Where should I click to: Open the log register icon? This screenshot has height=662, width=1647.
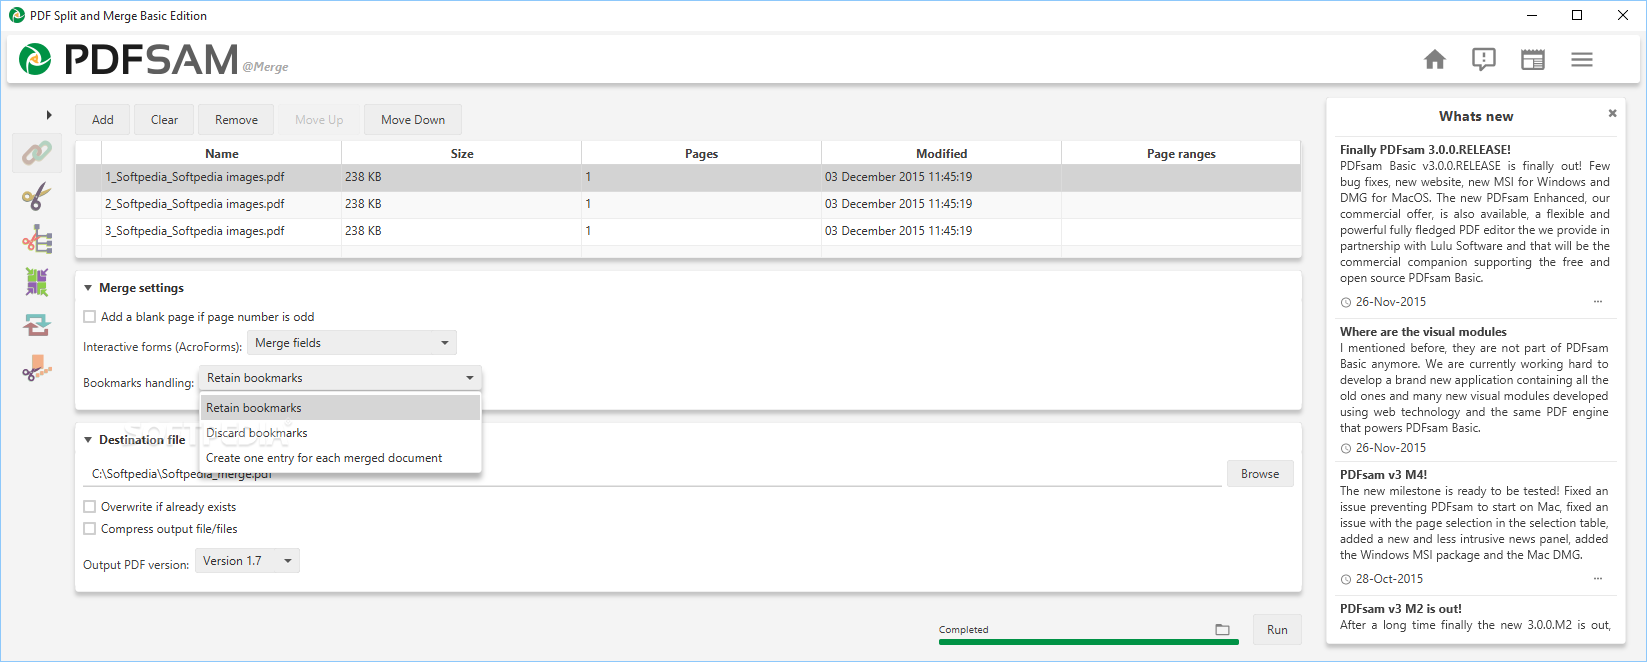(1533, 60)
